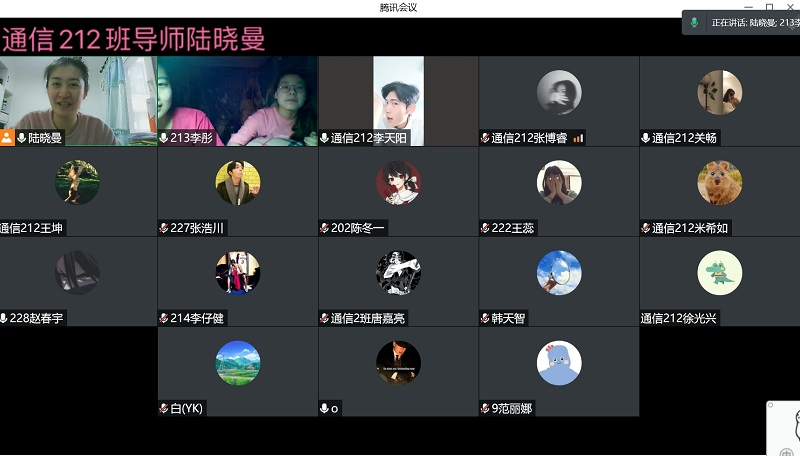Screen dimensions: 800x456
Task: Click the muted mic icon of 202陈冬一
Action: point(324,228)
